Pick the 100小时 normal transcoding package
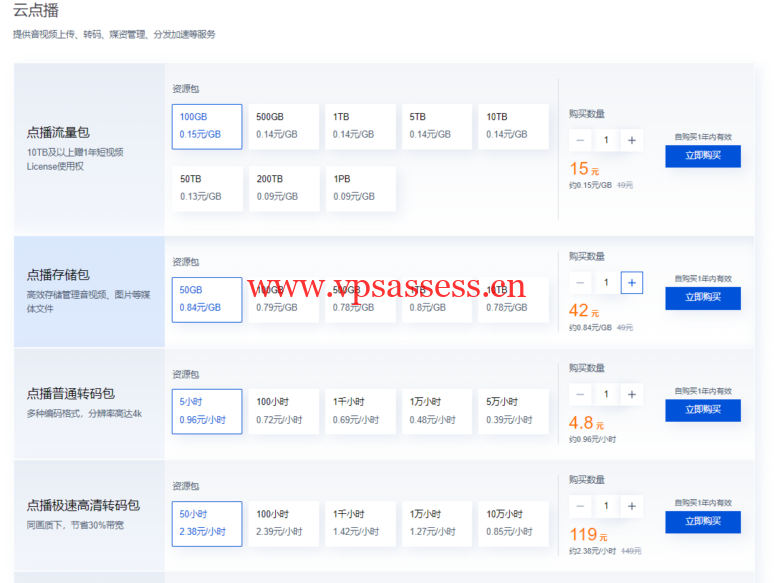Screen dimensions: 780x583 (283, 411)
